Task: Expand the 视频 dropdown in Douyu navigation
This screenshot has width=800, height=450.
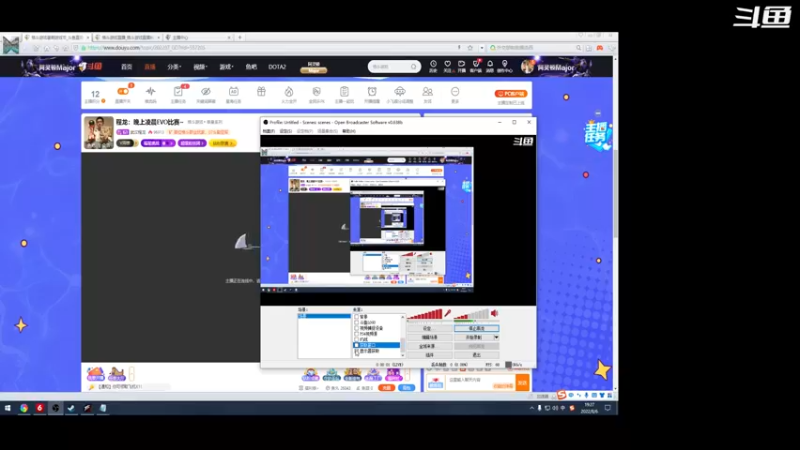Action: (199, 67)
